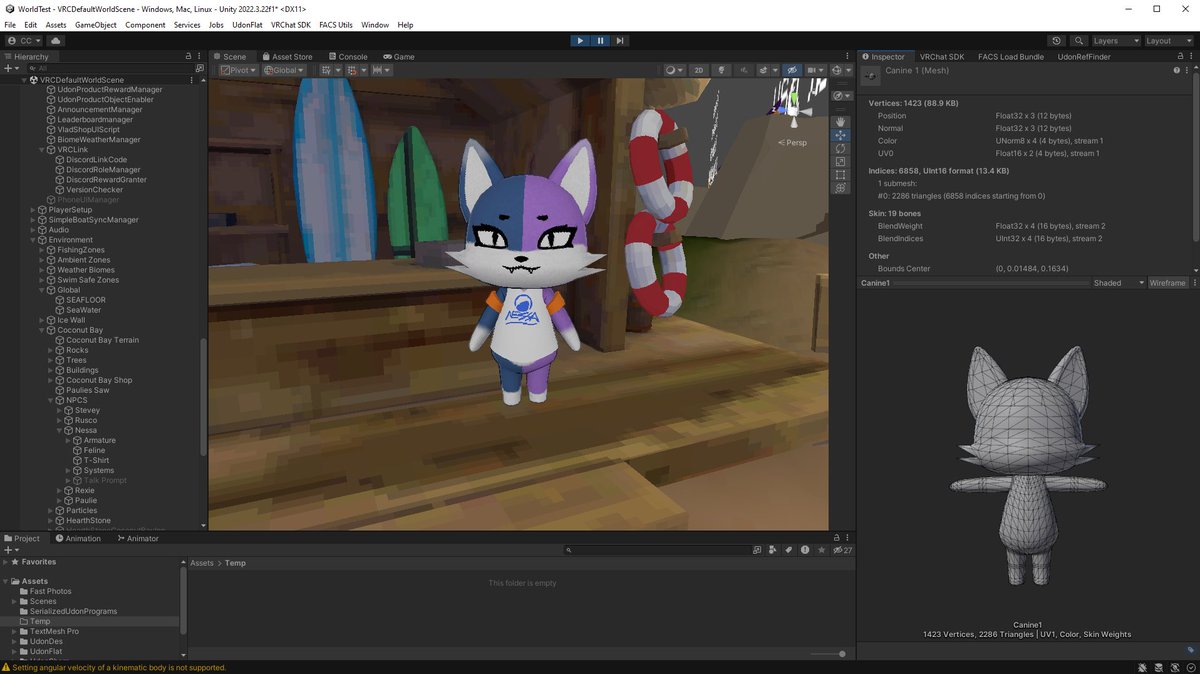This screenshot has width=1200, height=674.
Task: Click the Wireframe preview button
Action: tap(1167, 283)
